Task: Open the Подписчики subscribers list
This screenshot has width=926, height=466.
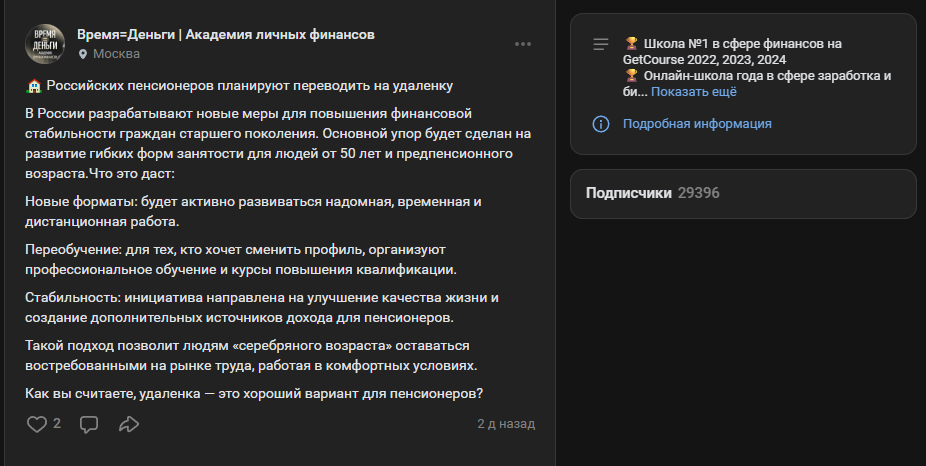Action: (x=628, y=193)
